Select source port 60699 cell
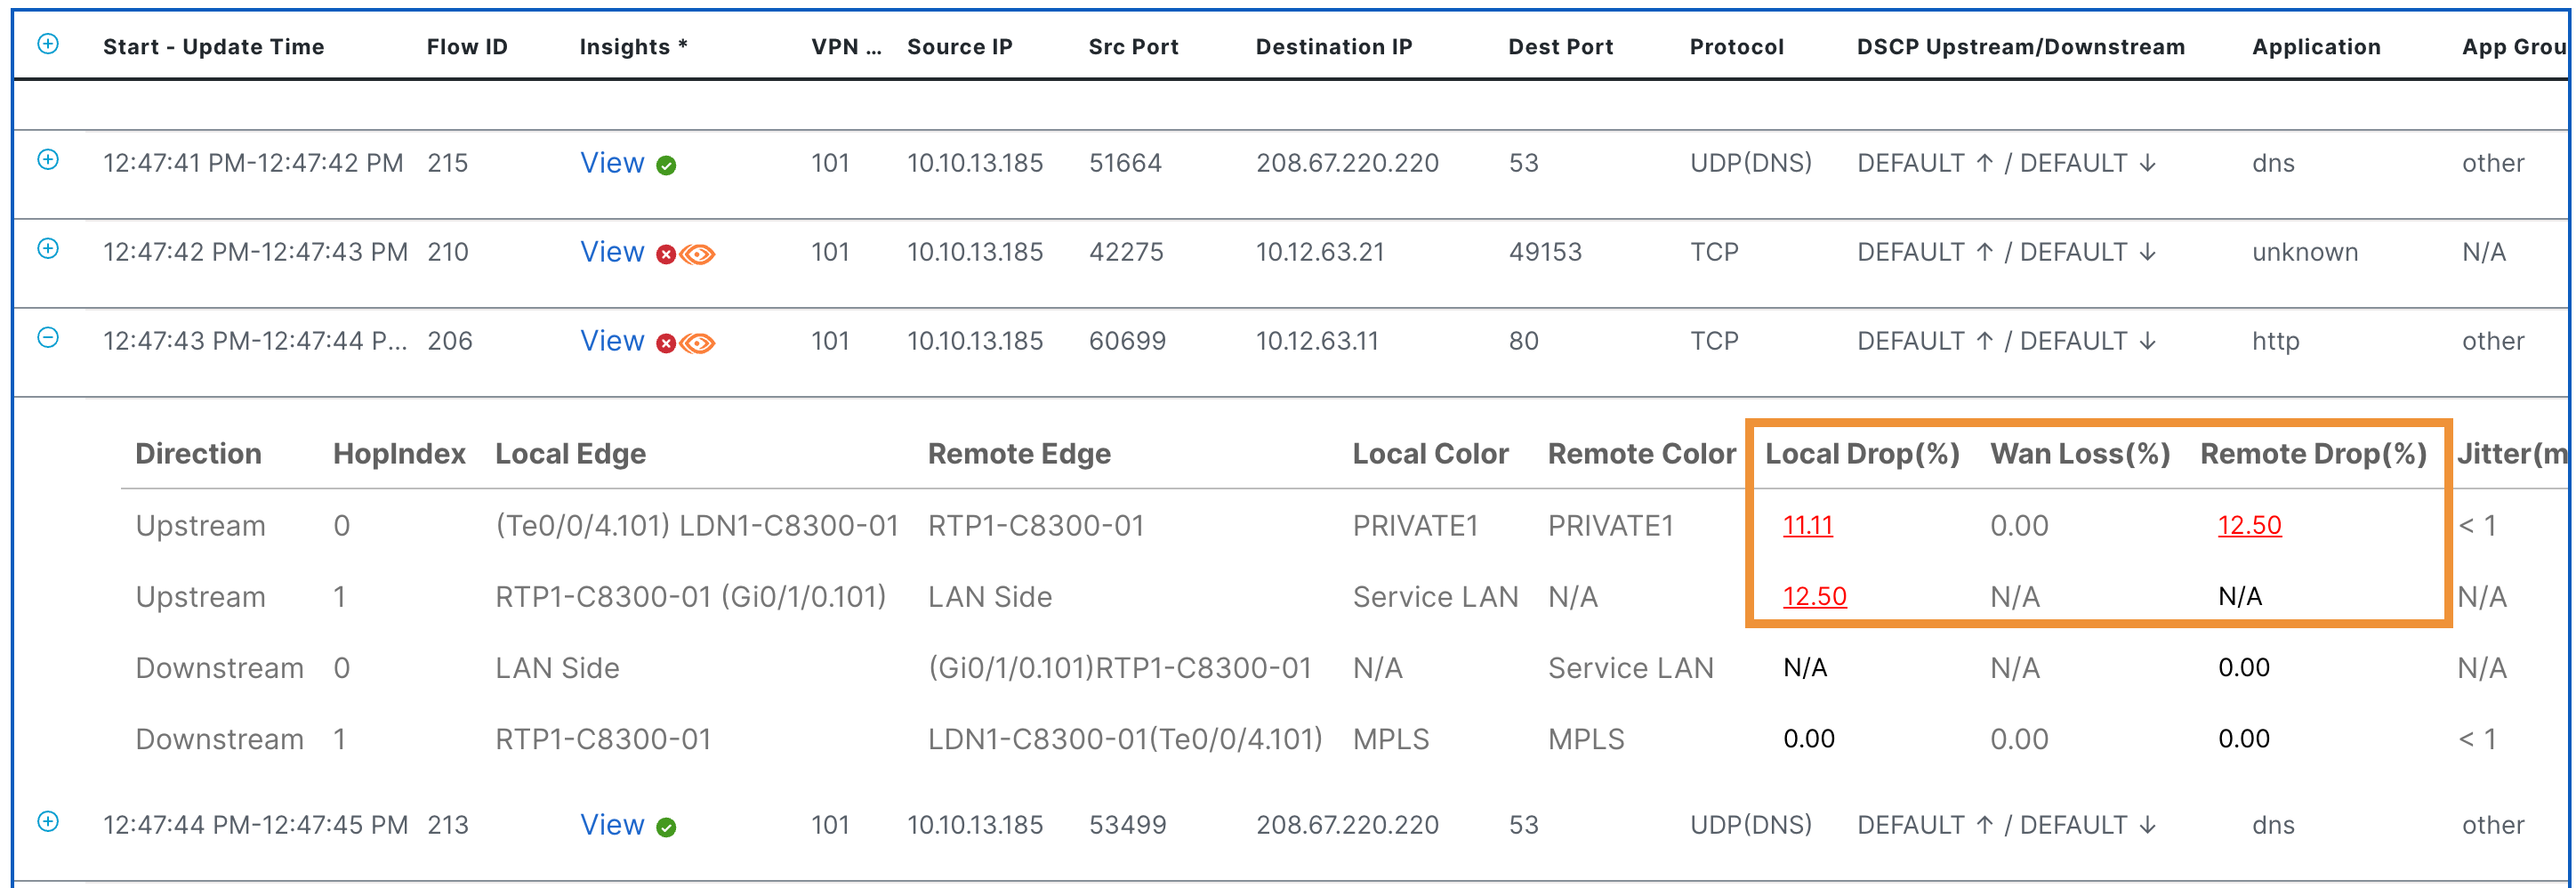 [1127, 341]
